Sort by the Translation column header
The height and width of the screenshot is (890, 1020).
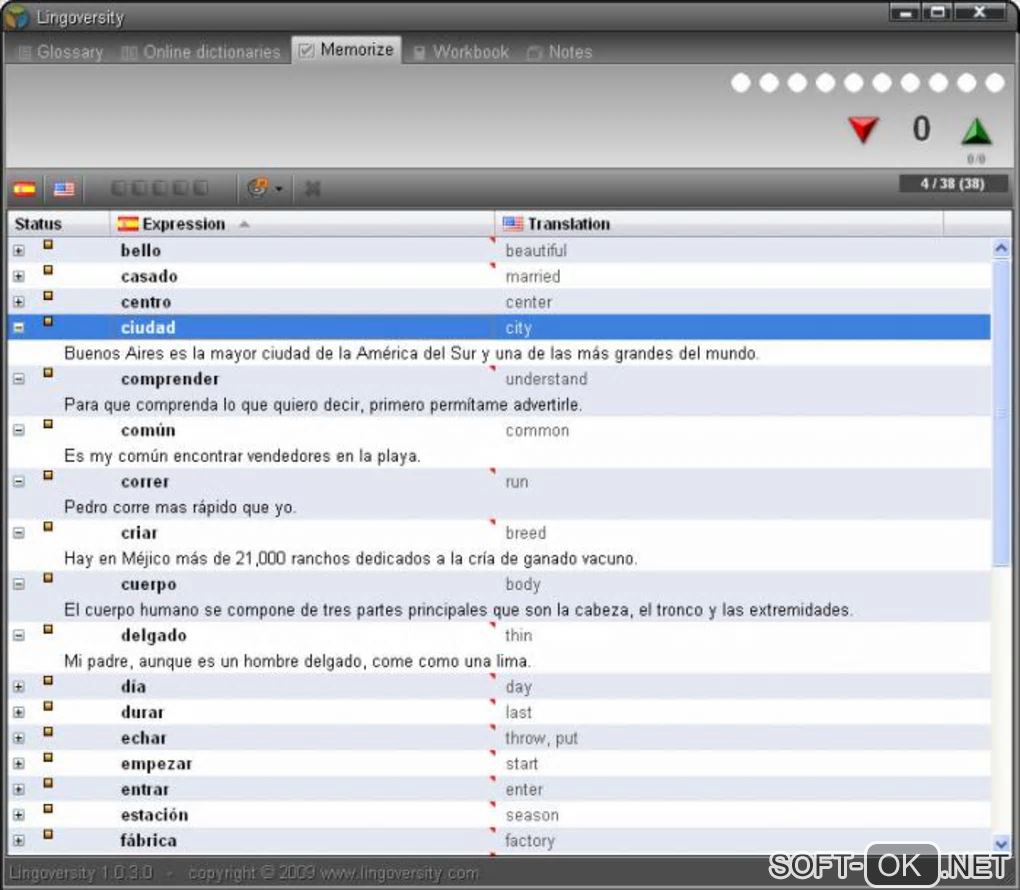click(719, 224)
